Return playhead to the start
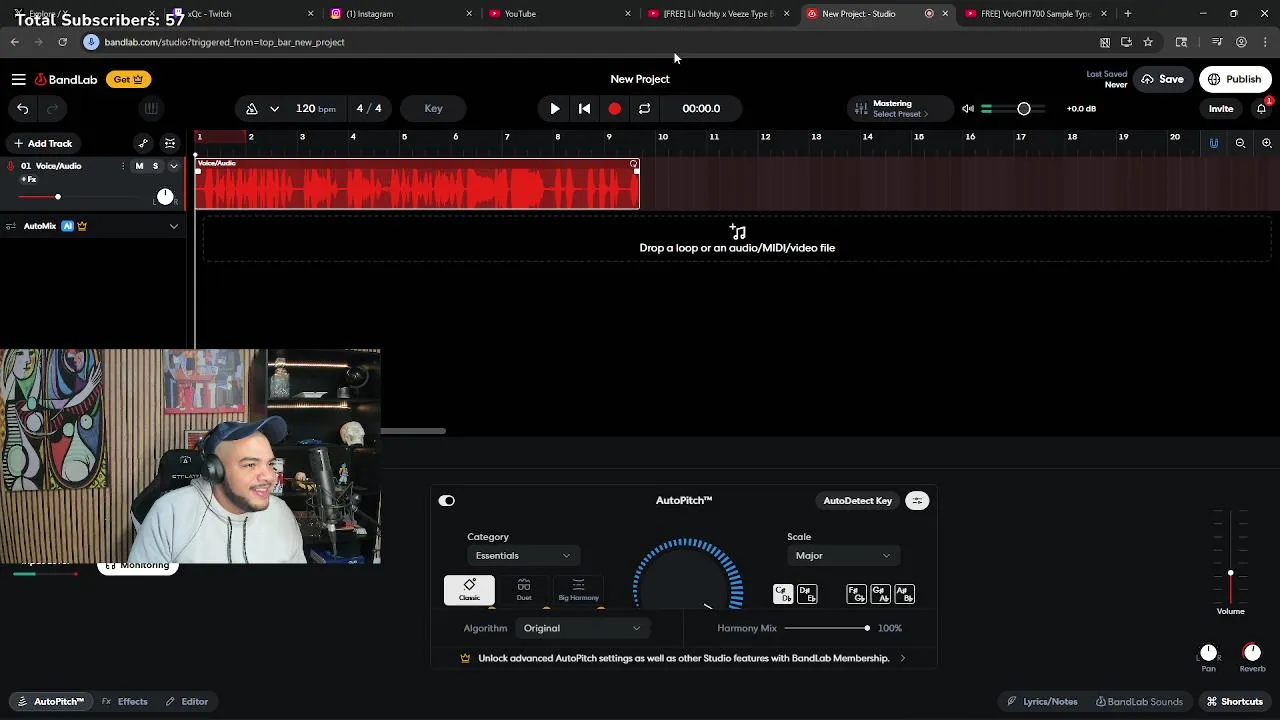The width and height of the screenshot is (1280, 720). pos(585,109)
